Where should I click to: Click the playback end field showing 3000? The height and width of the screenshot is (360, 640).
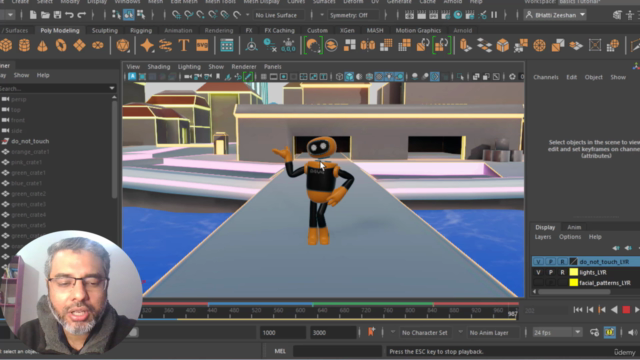333,333
